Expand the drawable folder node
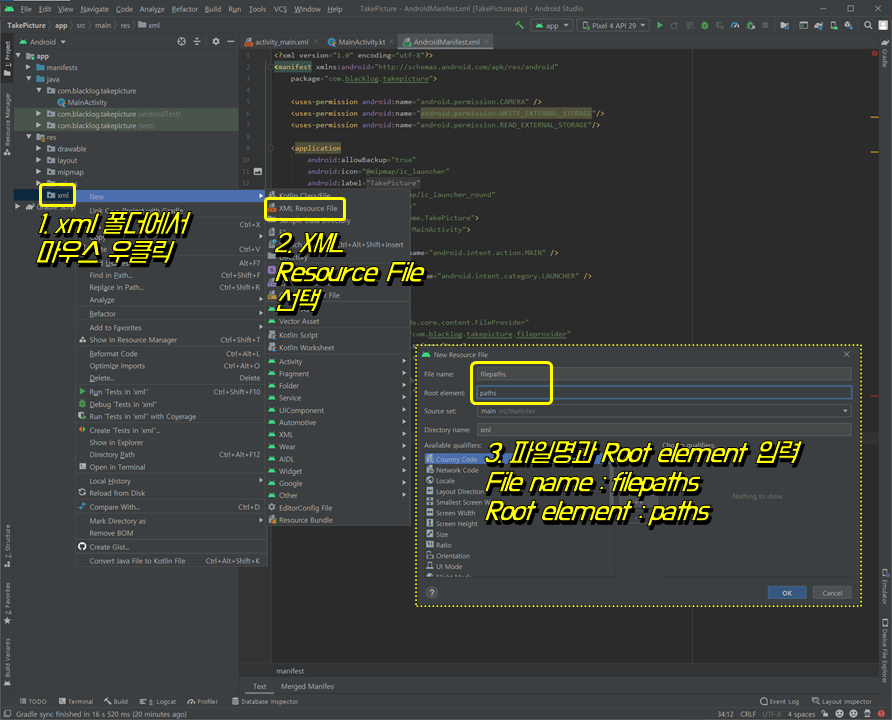 [x=39, y=148]
